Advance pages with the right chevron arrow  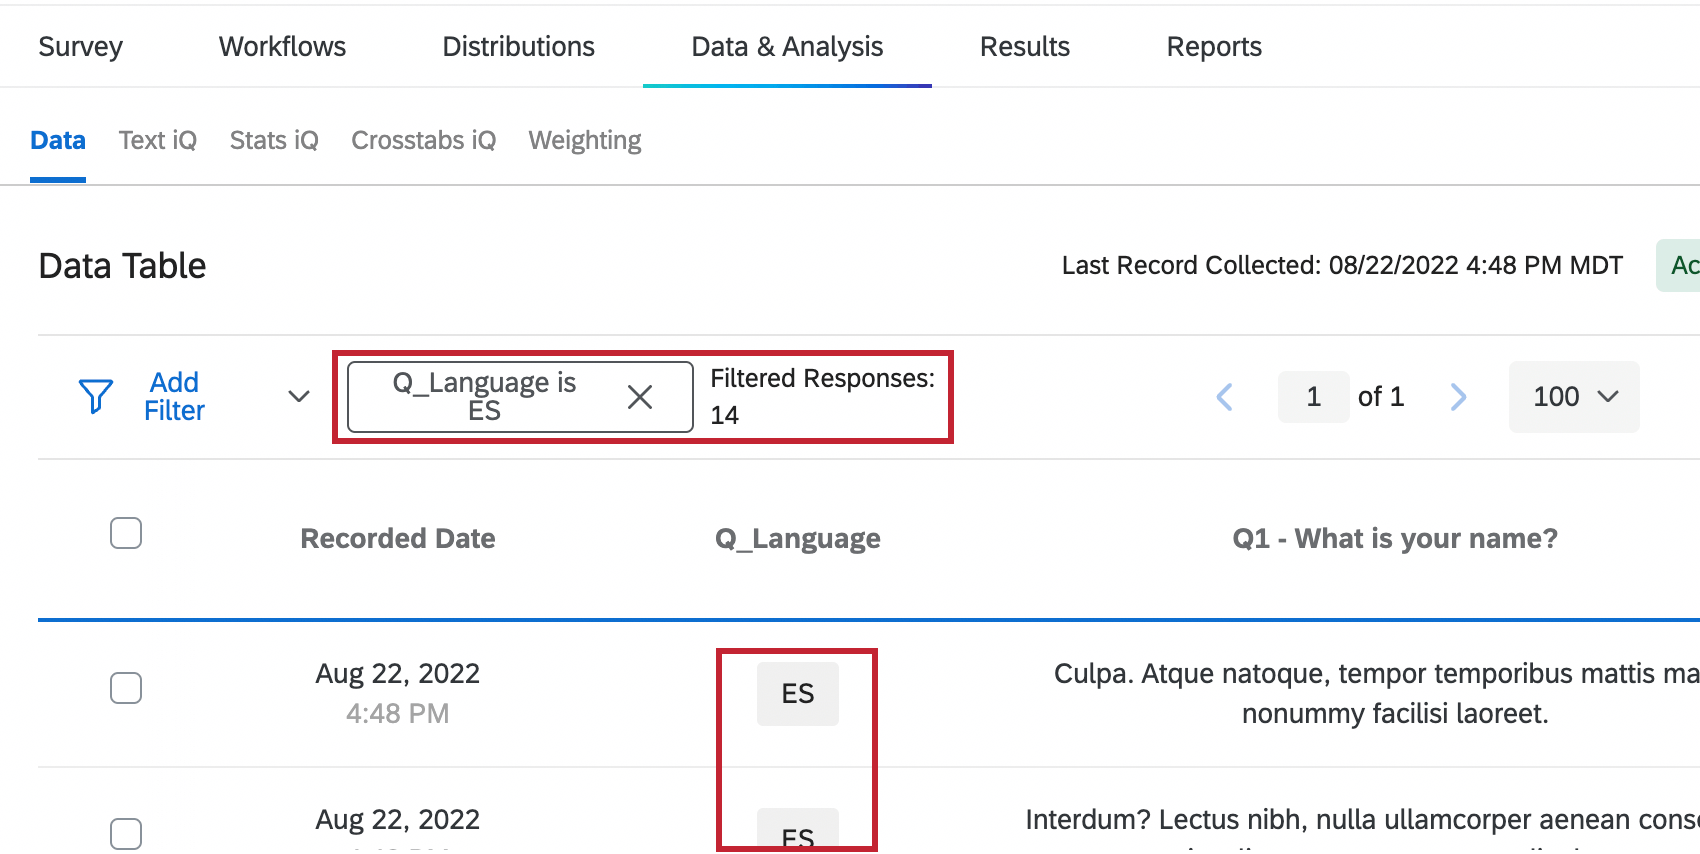pyautogui.click(x=1458, y=397)
